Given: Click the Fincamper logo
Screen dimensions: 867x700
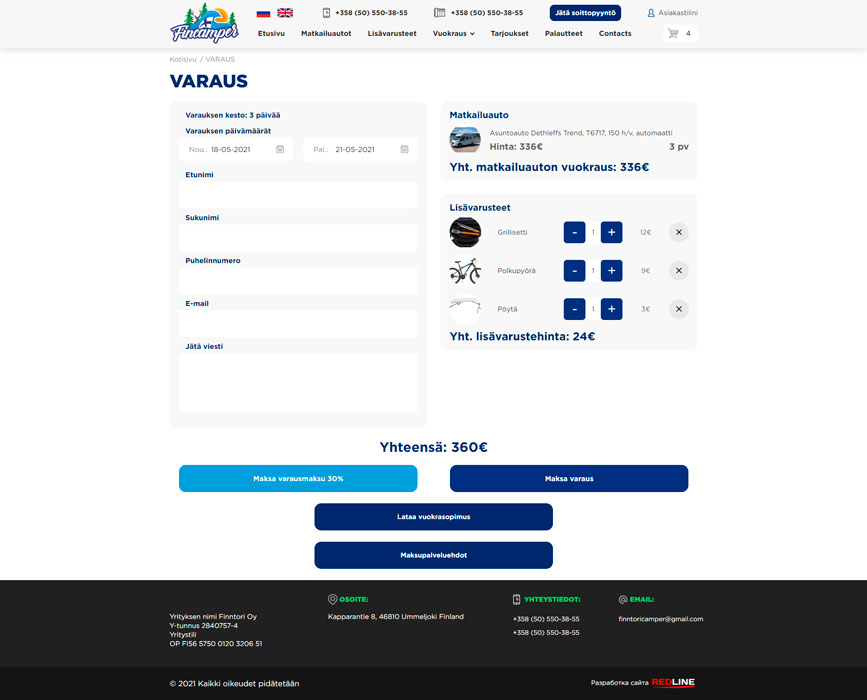Looking at the screenshot, I should tap(204, 22).
